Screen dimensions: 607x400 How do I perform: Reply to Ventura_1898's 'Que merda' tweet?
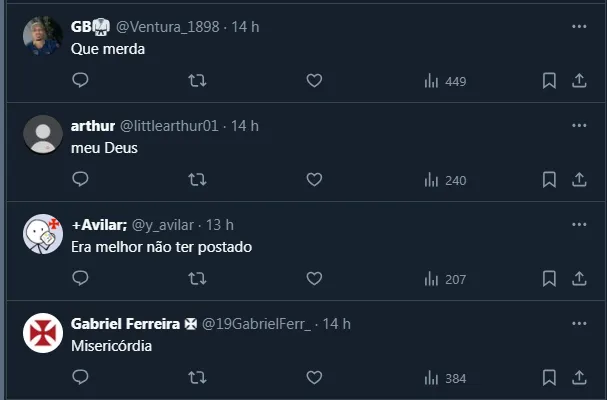pos(81,81)
